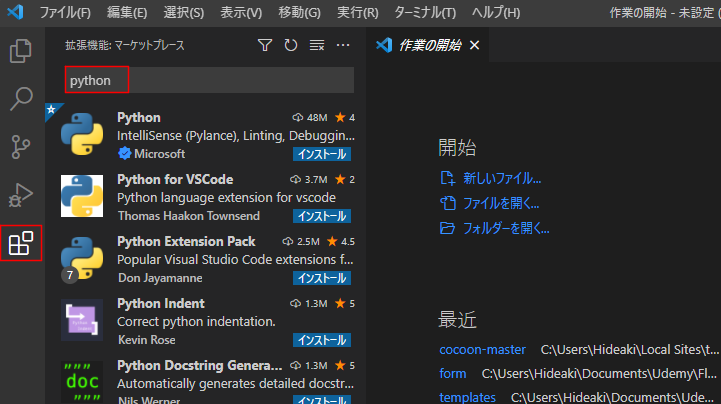Screen dimensions: 721x404
Task: Open the ヘルプ(H) menu
Action: (496, 12)
